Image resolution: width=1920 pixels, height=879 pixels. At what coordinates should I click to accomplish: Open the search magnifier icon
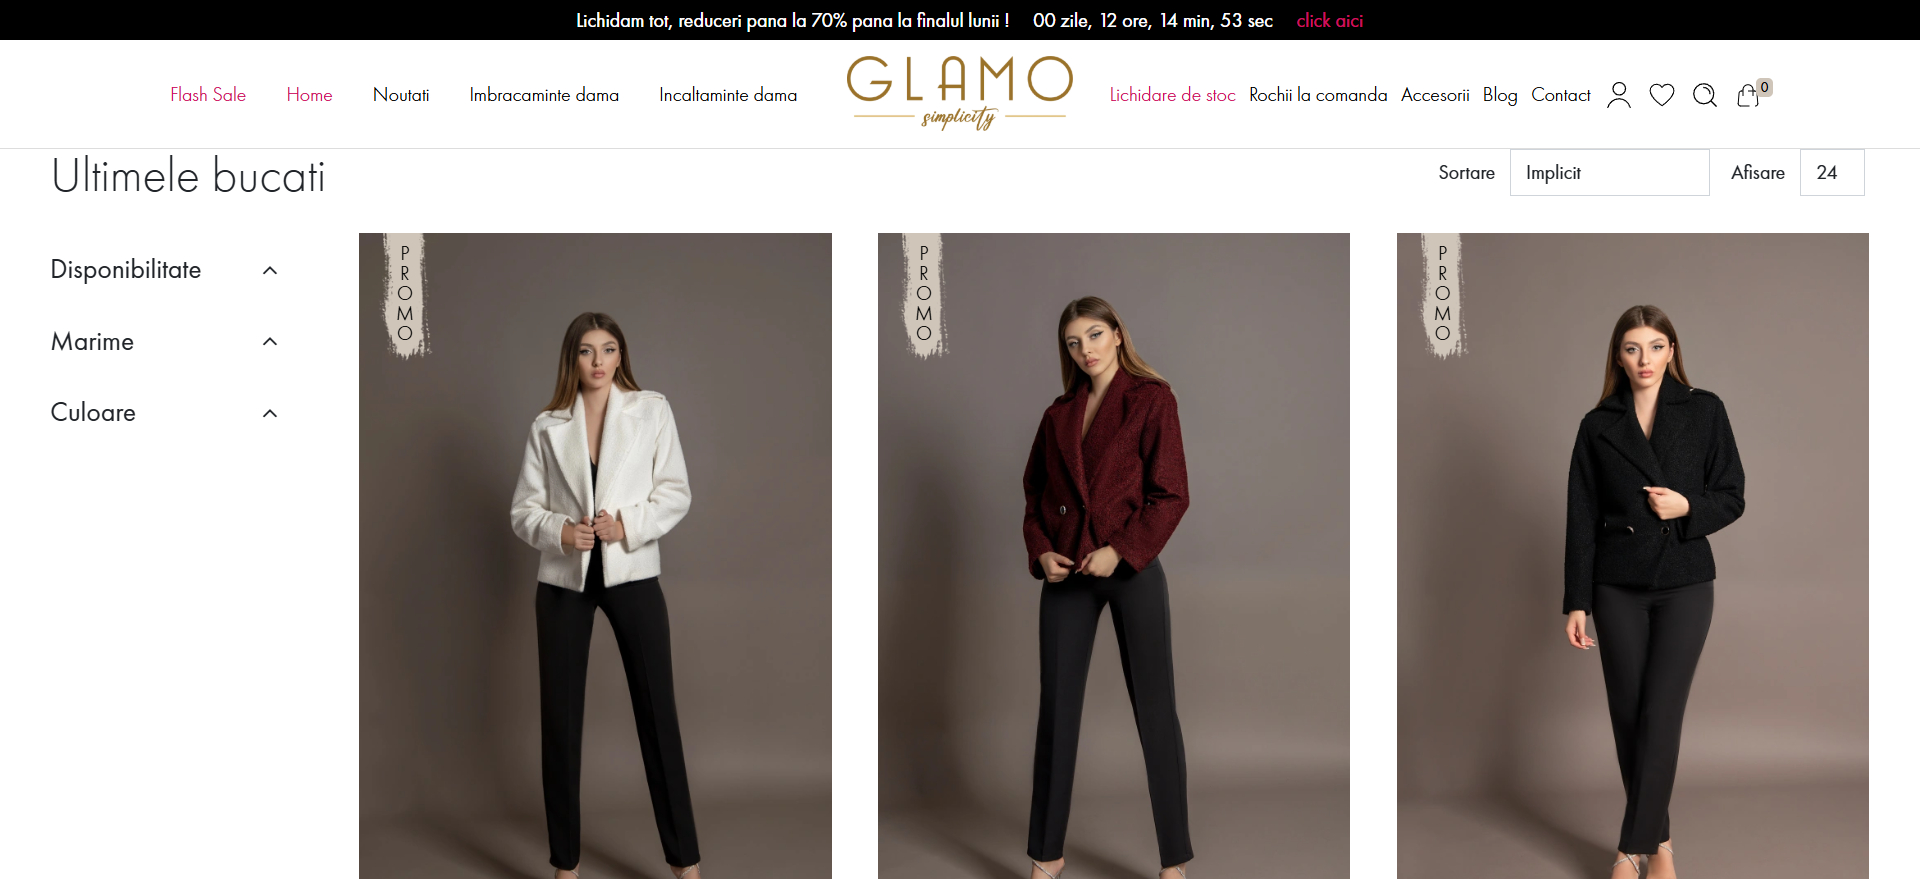pos(1705,95)
